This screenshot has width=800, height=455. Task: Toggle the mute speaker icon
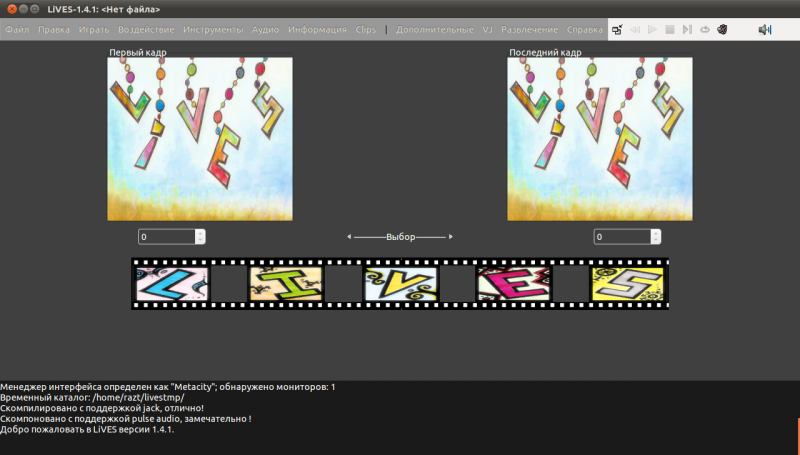point(764,30)
